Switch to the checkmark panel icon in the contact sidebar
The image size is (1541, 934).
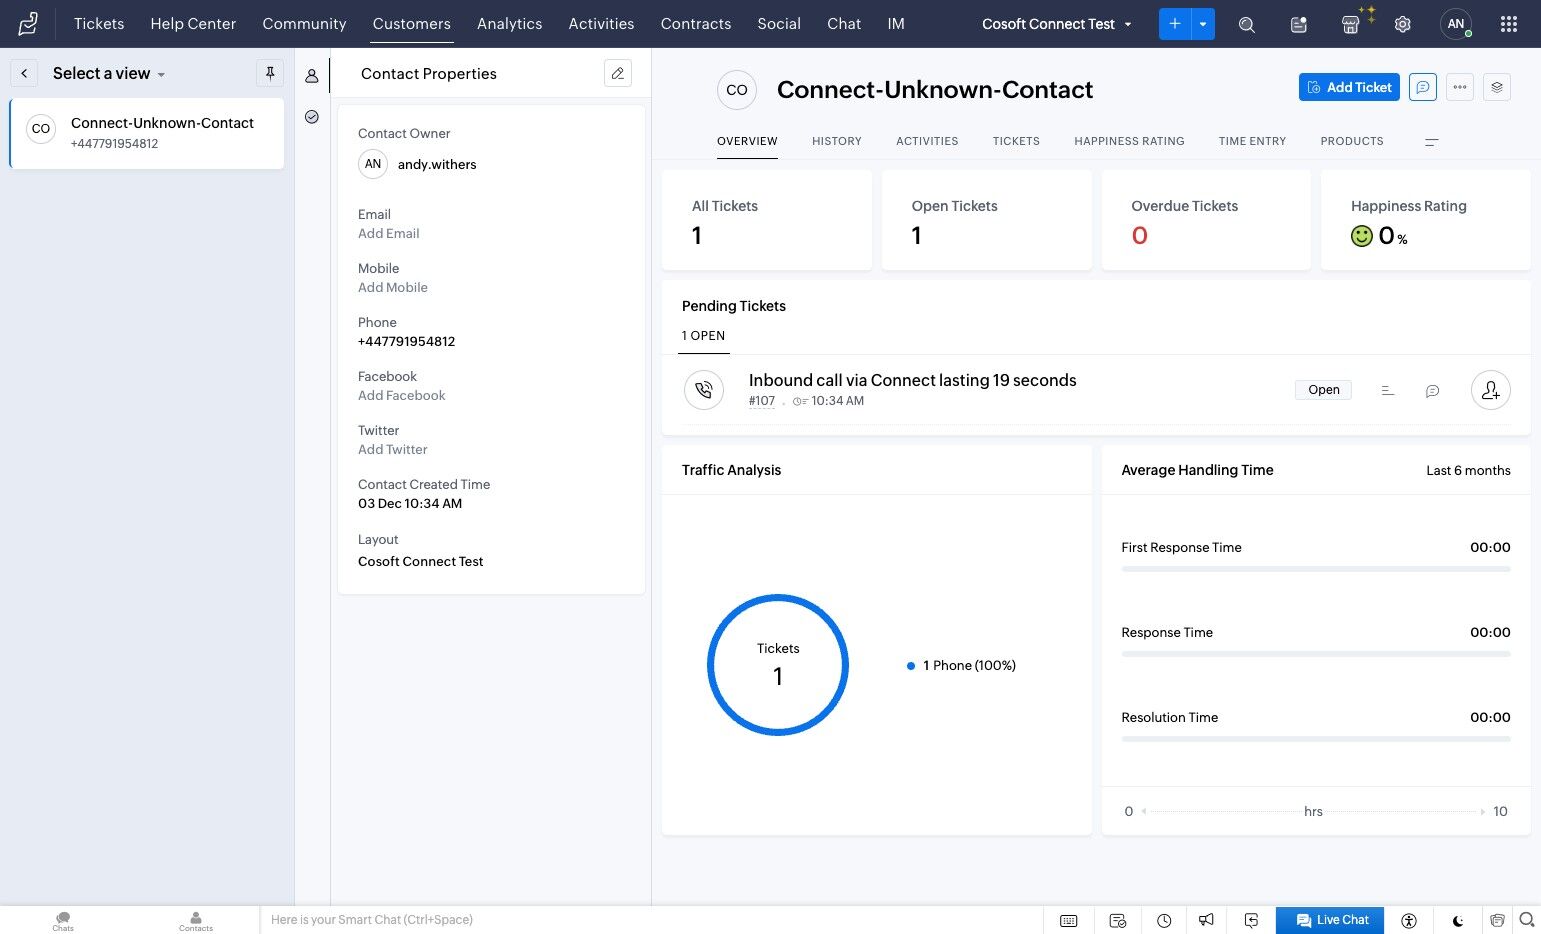(312, 117)
